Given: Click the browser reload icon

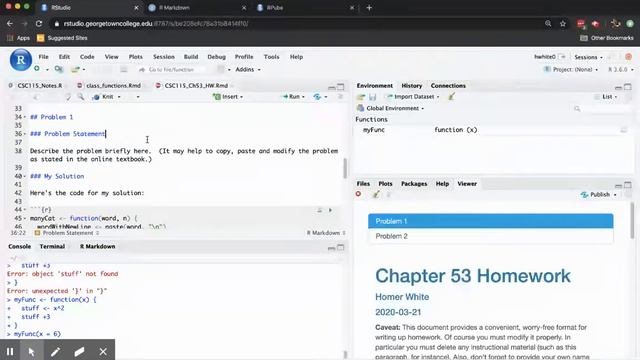Looking at the screenshot, I should click(39, 24).
